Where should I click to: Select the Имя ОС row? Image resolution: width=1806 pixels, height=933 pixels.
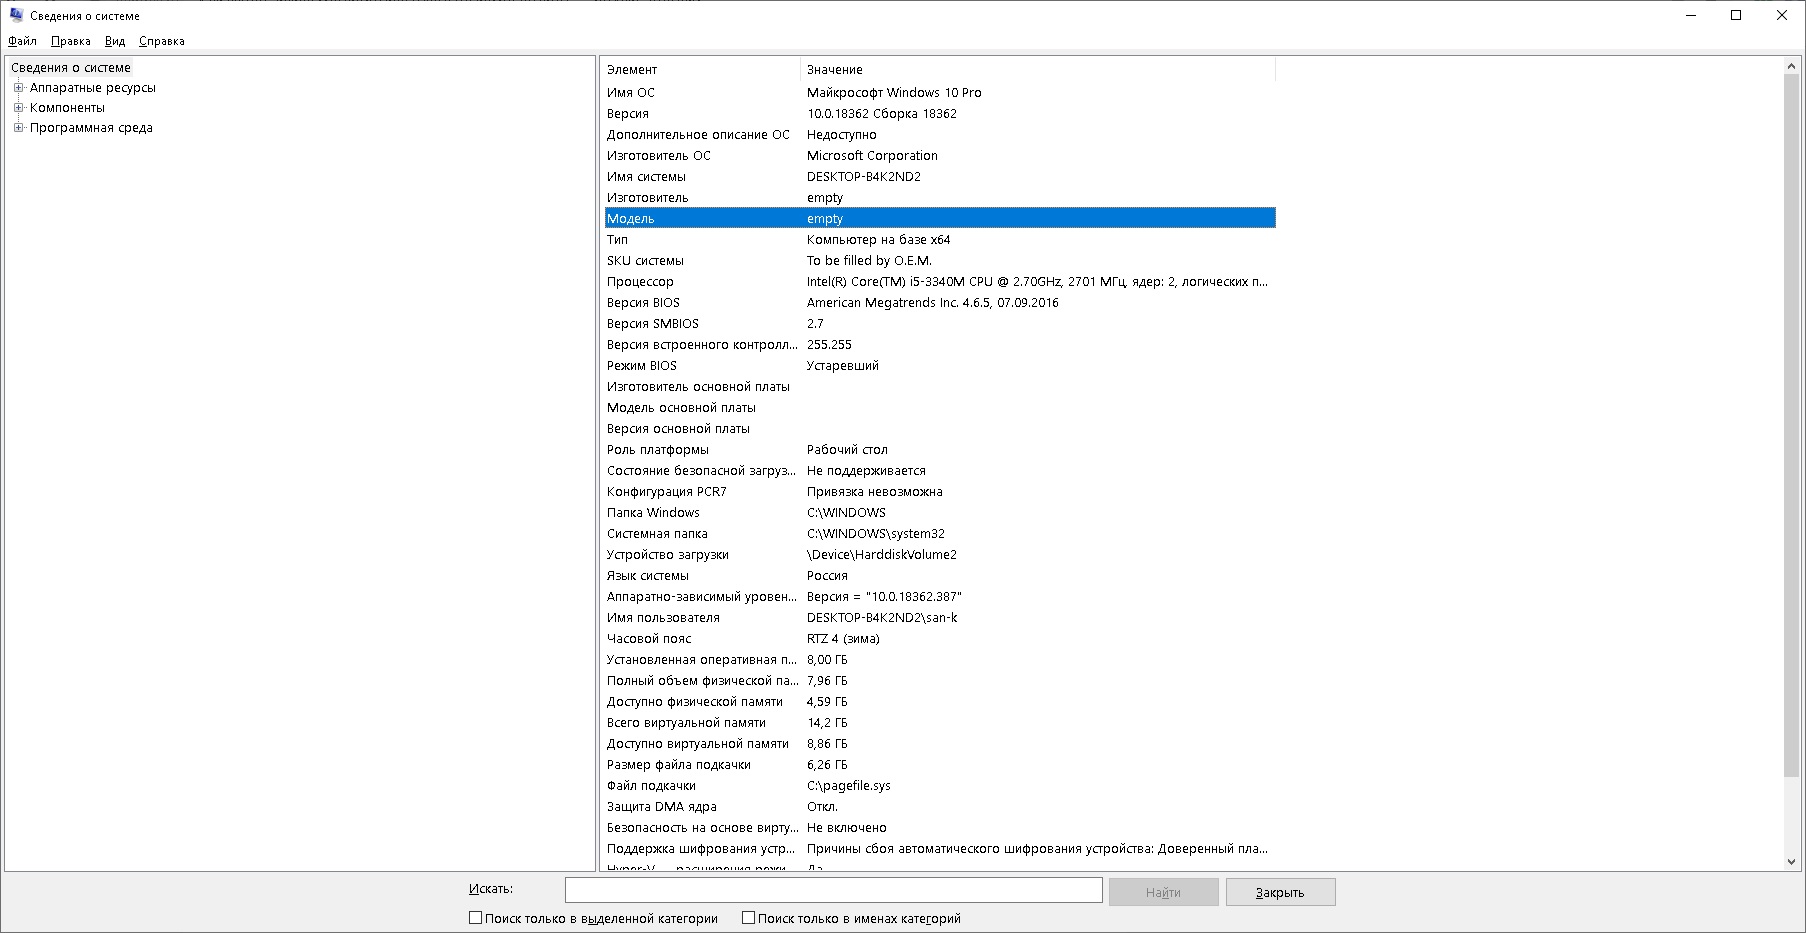[940, 92]
